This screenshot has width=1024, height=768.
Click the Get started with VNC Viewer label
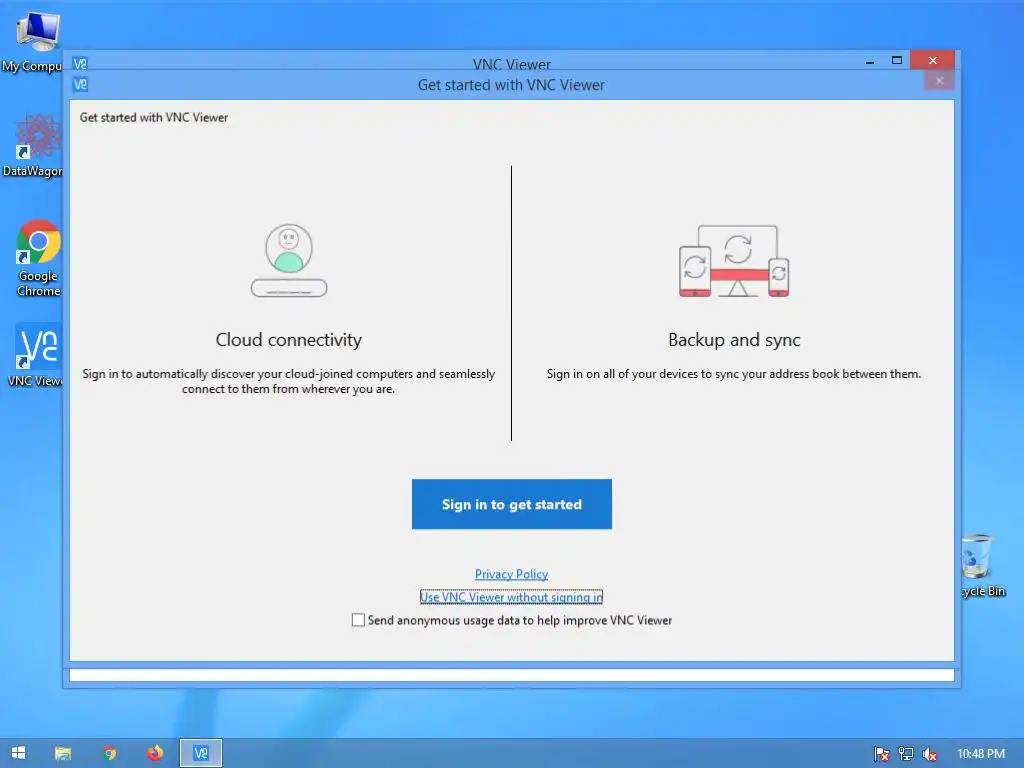click(153, 118)
